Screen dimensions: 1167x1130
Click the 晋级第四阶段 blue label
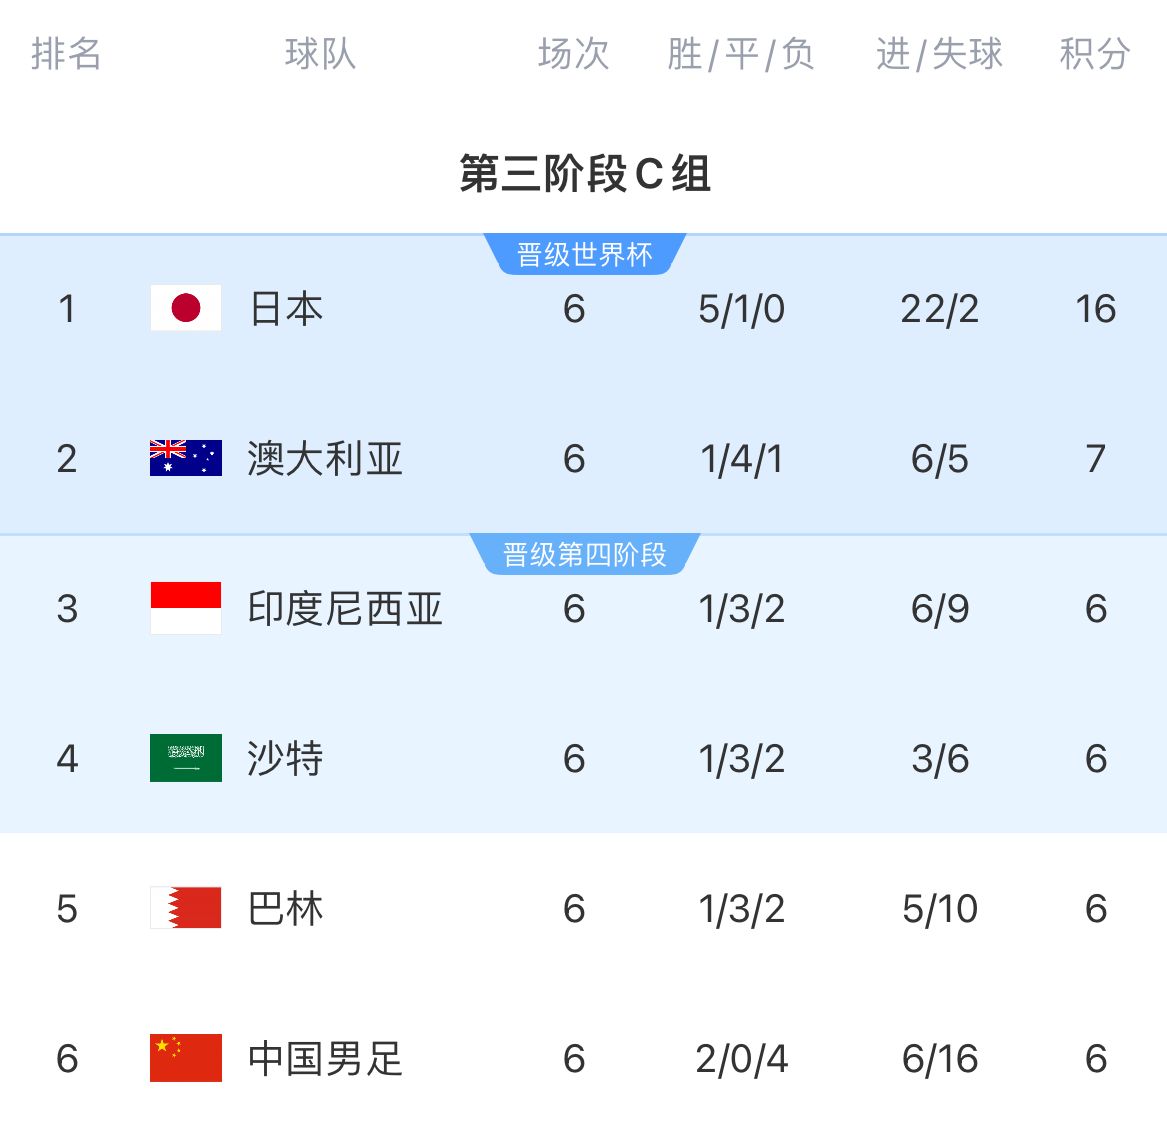click(x=584, y=555)
